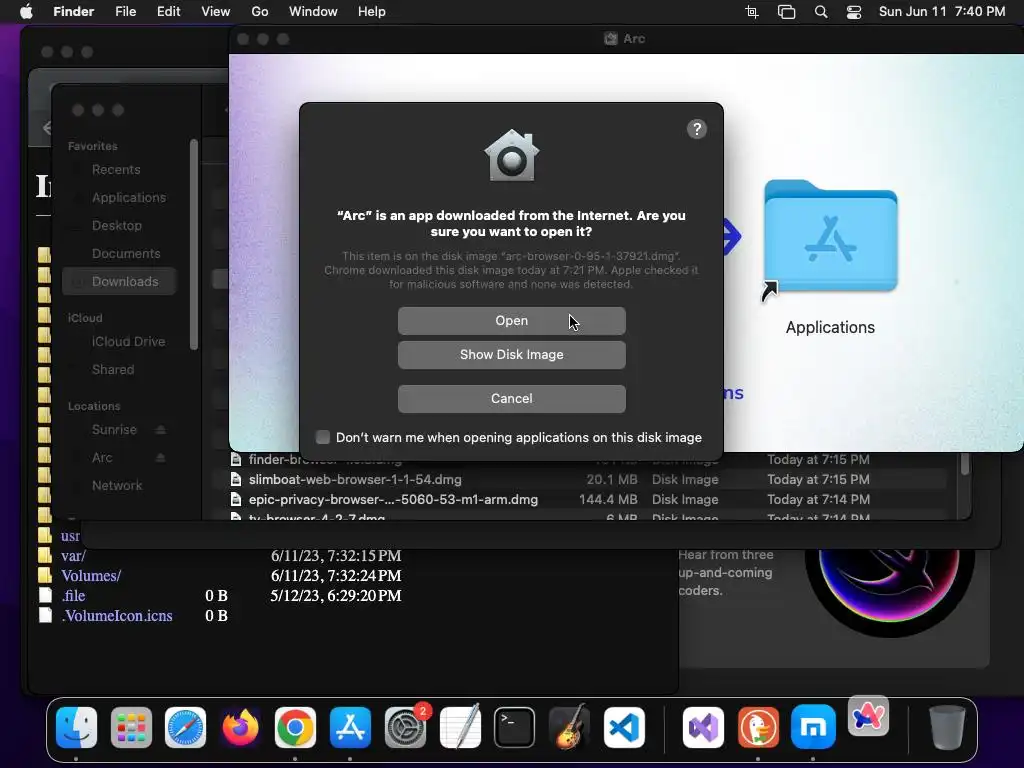Screen dimensions: 1024x768
Task: Select Shared in Finder sidebar
Action: coord(112,370)
